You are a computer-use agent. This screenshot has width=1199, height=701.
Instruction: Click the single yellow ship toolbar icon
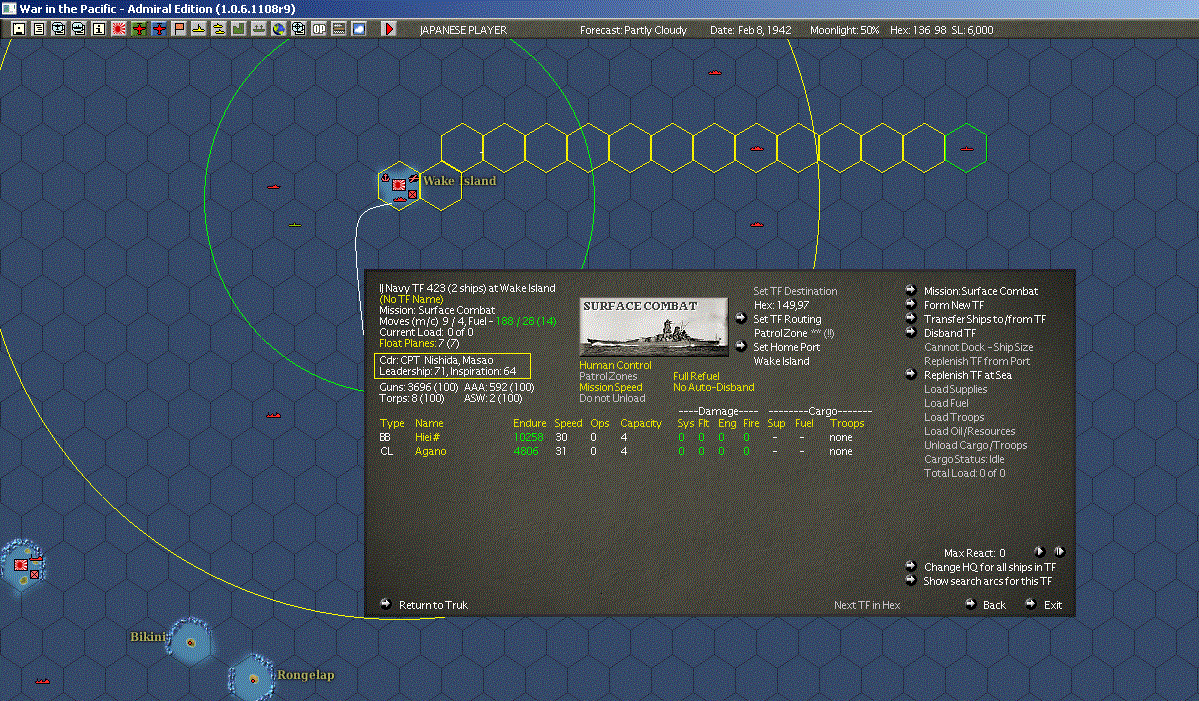[x=198, y=29]
